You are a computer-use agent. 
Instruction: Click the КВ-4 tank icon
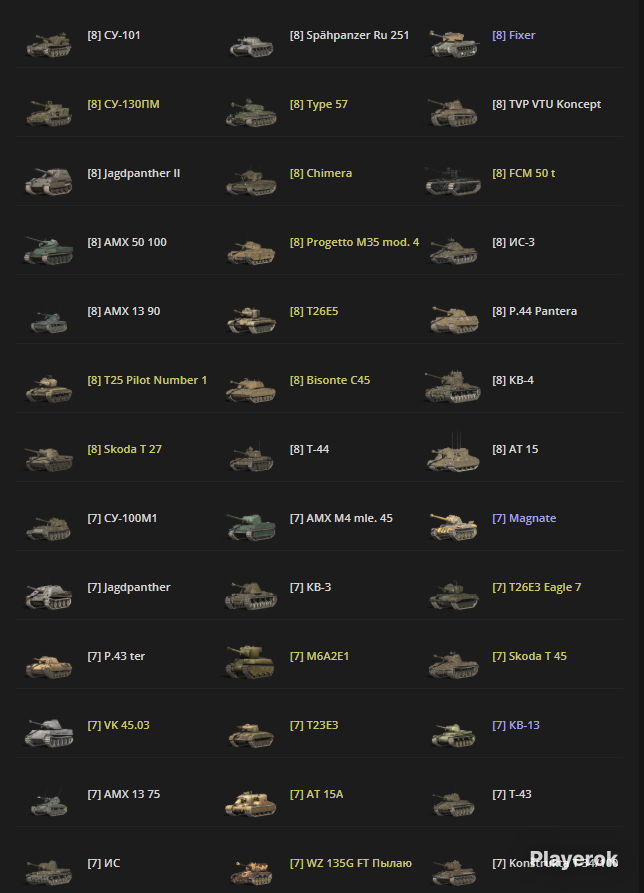tap(453, 387)
